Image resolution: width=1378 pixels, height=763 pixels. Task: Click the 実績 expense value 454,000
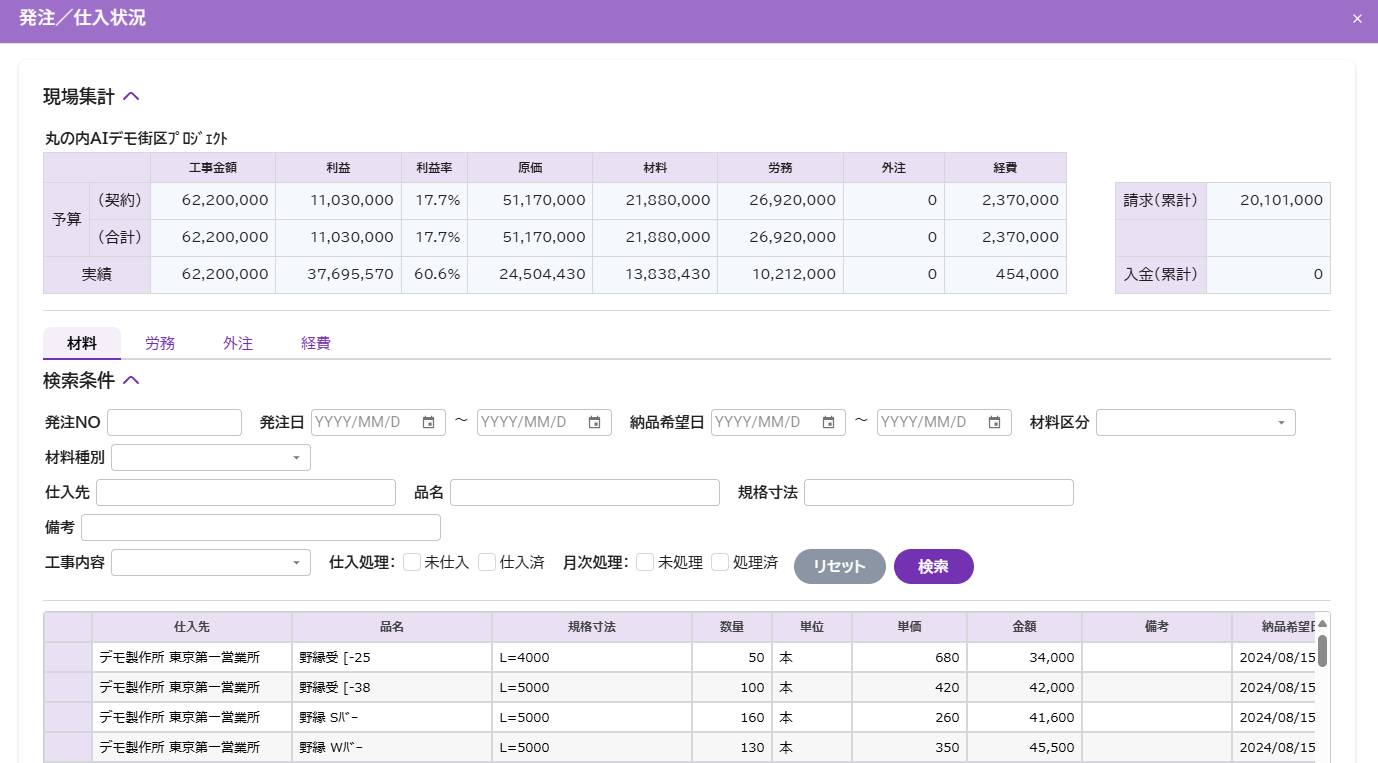pos(1005,275)
